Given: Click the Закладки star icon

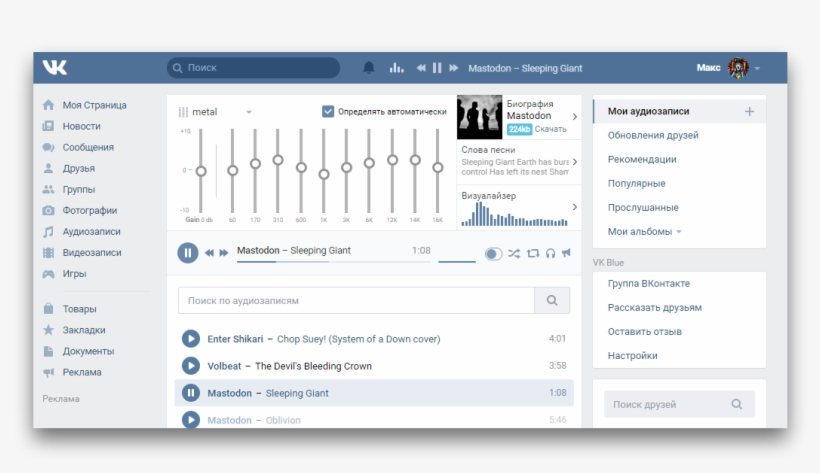Looking at the screenshot, I should [x=48, y=330].
